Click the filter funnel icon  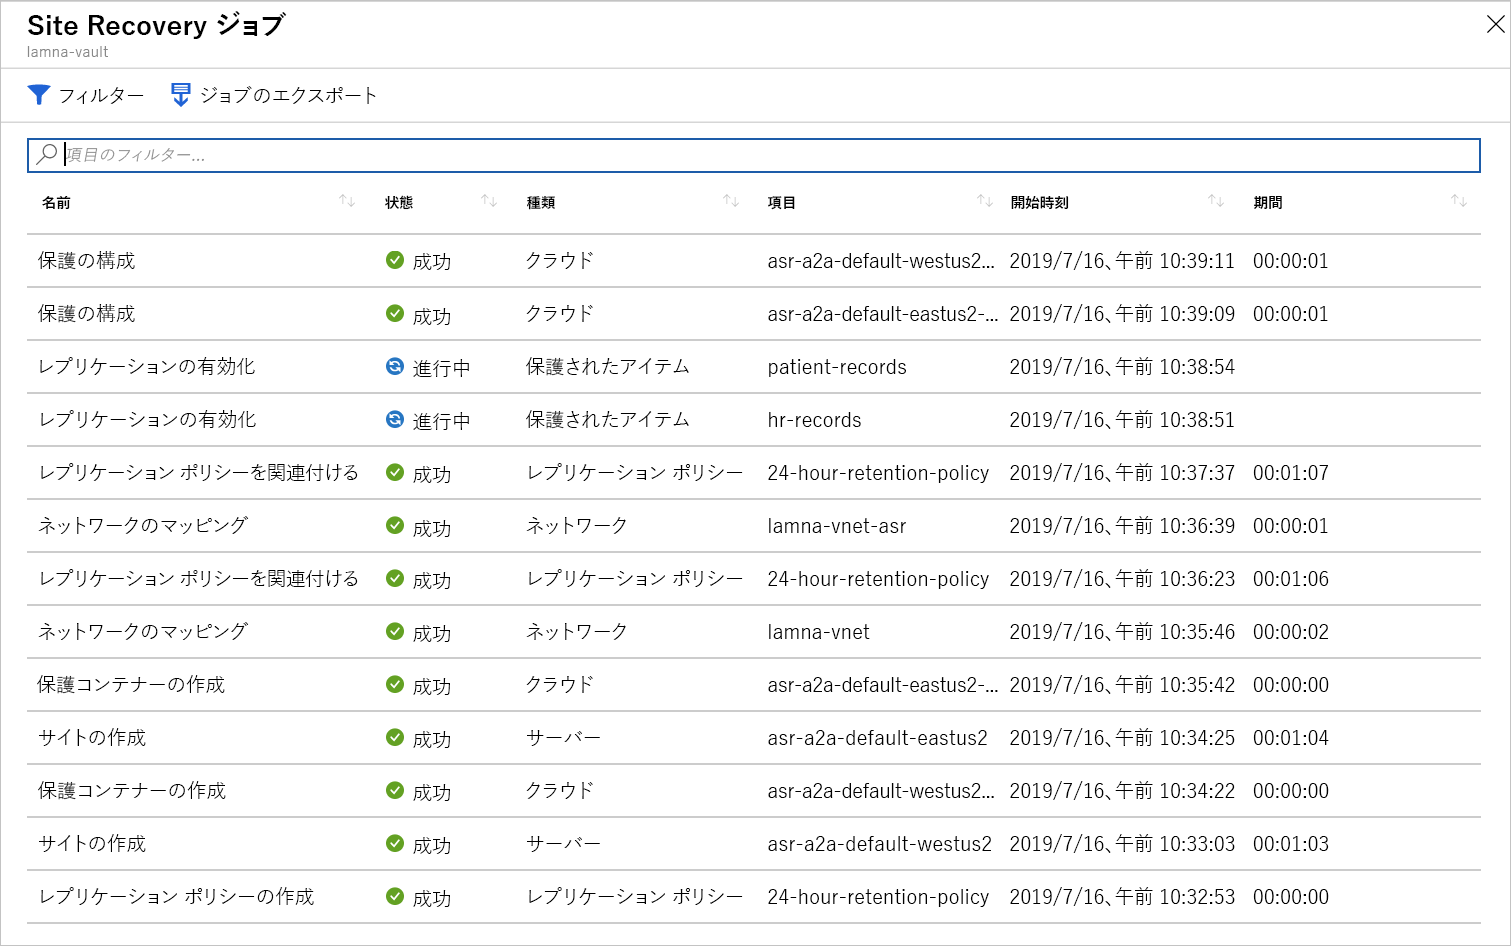coord(39,95)
